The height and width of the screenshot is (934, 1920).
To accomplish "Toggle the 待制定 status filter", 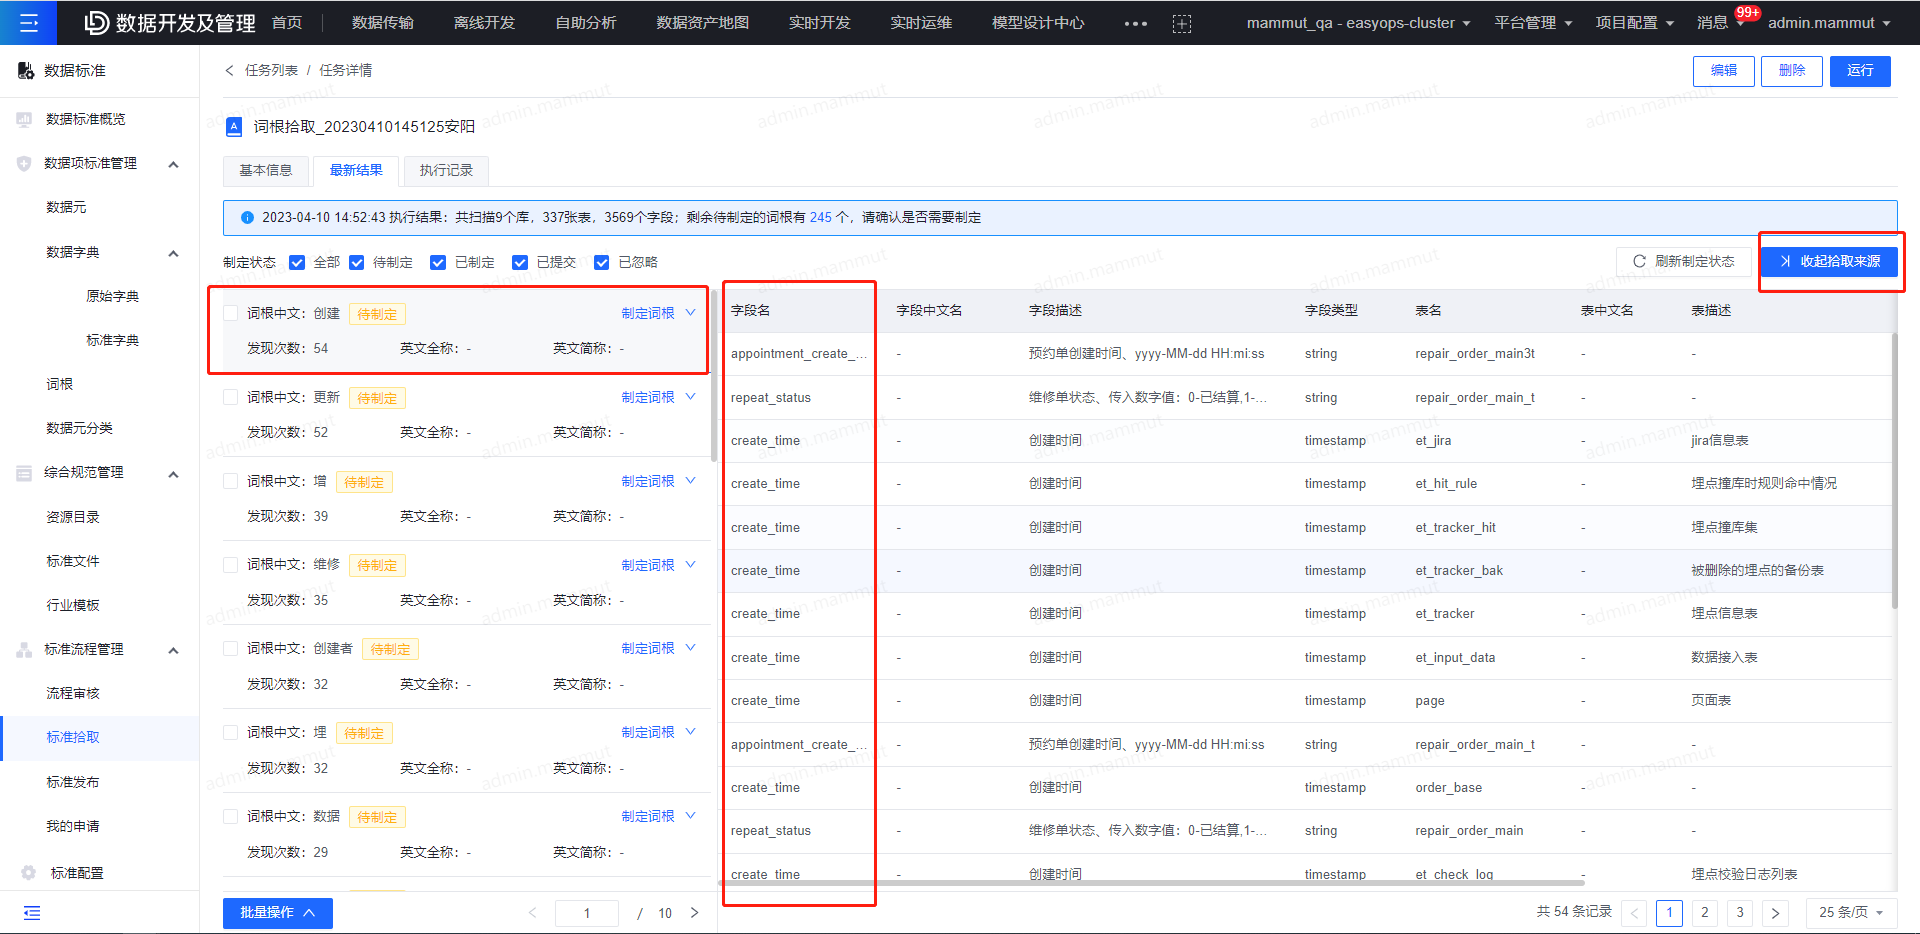I will click(357, 262).
